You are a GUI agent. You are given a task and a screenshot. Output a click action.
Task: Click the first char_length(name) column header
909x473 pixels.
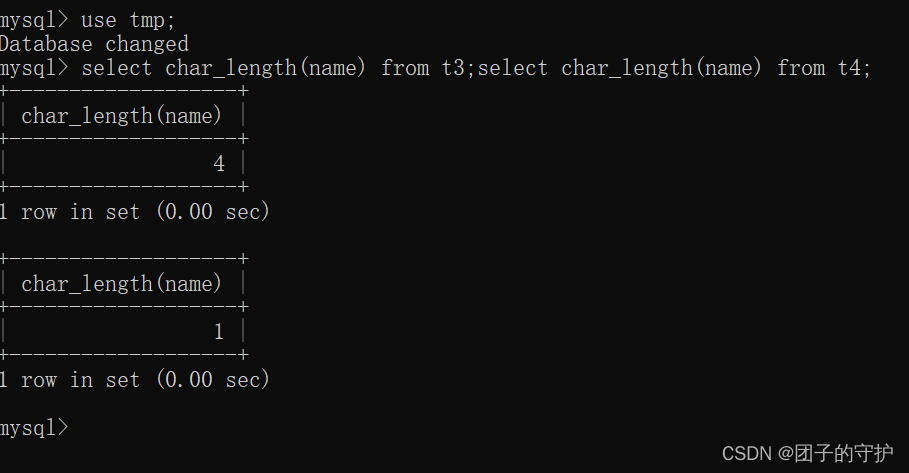coord(122,116)
